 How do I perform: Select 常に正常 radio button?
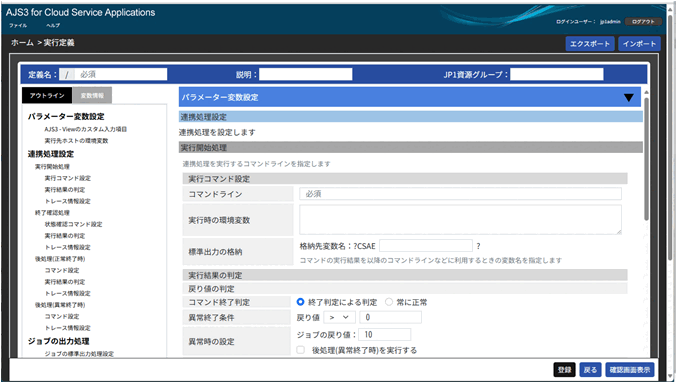pyautogui.click(x=389, y=302)
